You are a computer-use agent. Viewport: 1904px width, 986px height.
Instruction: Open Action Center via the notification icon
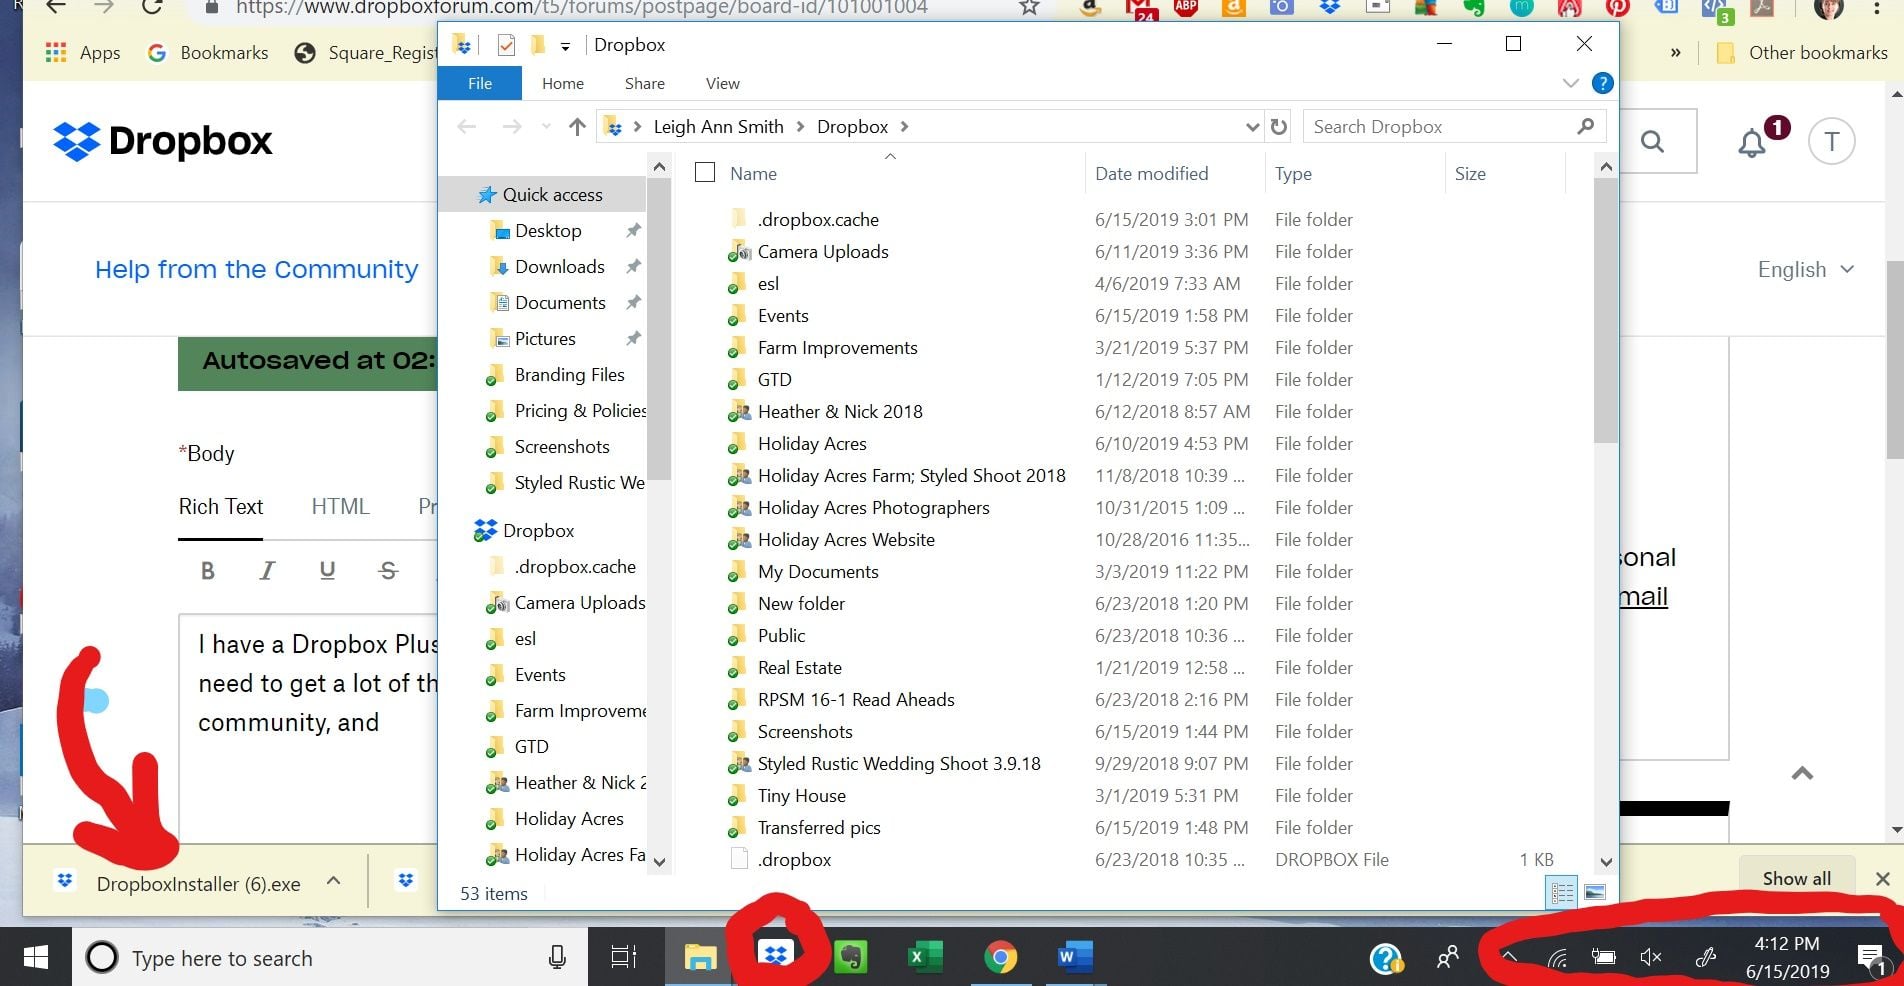pos(1871,957)
